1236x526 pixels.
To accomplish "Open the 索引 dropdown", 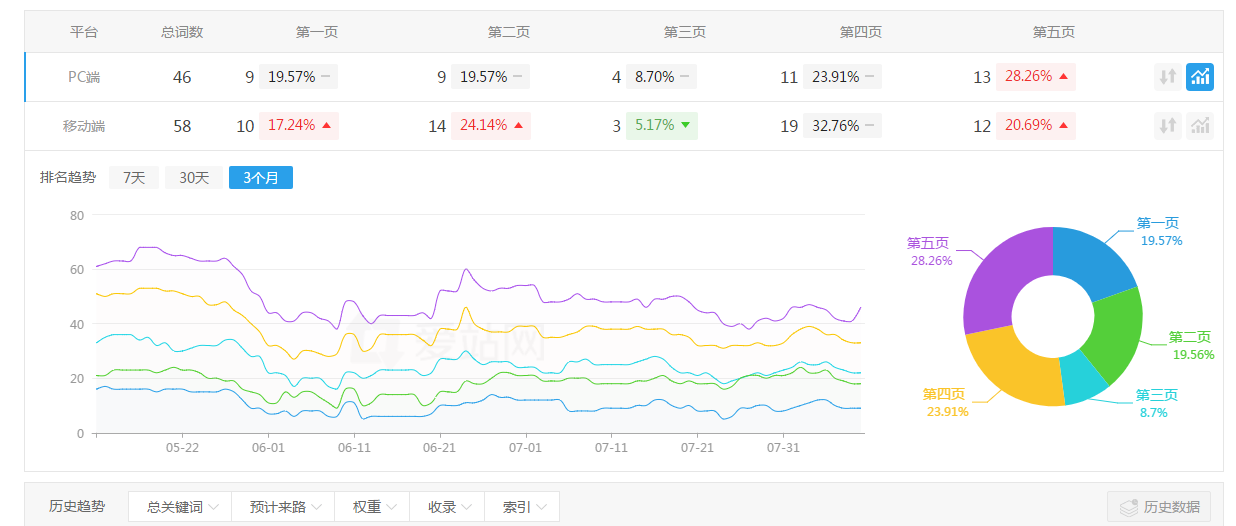I will 522,507.
